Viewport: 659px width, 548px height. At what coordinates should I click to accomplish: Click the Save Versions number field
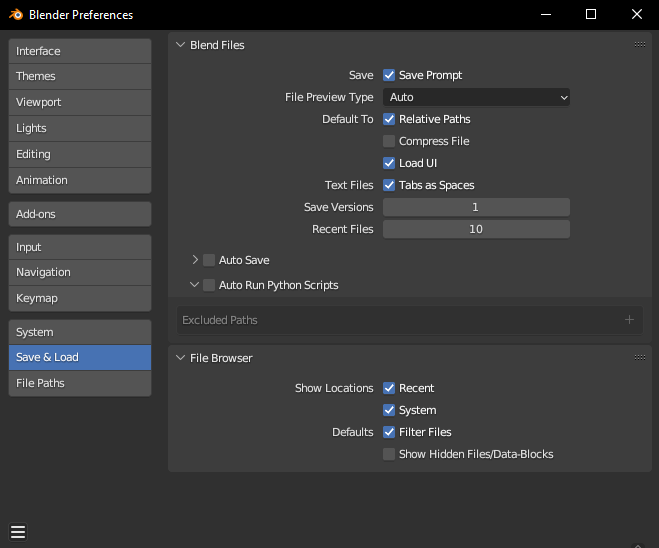click(x=476, y=207)
